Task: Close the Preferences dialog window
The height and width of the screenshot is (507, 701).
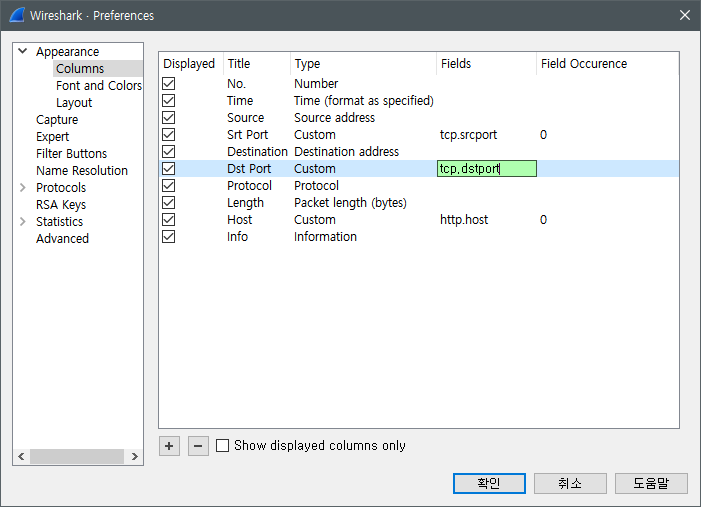Action: pyautogui.click(x=684, y=15)
